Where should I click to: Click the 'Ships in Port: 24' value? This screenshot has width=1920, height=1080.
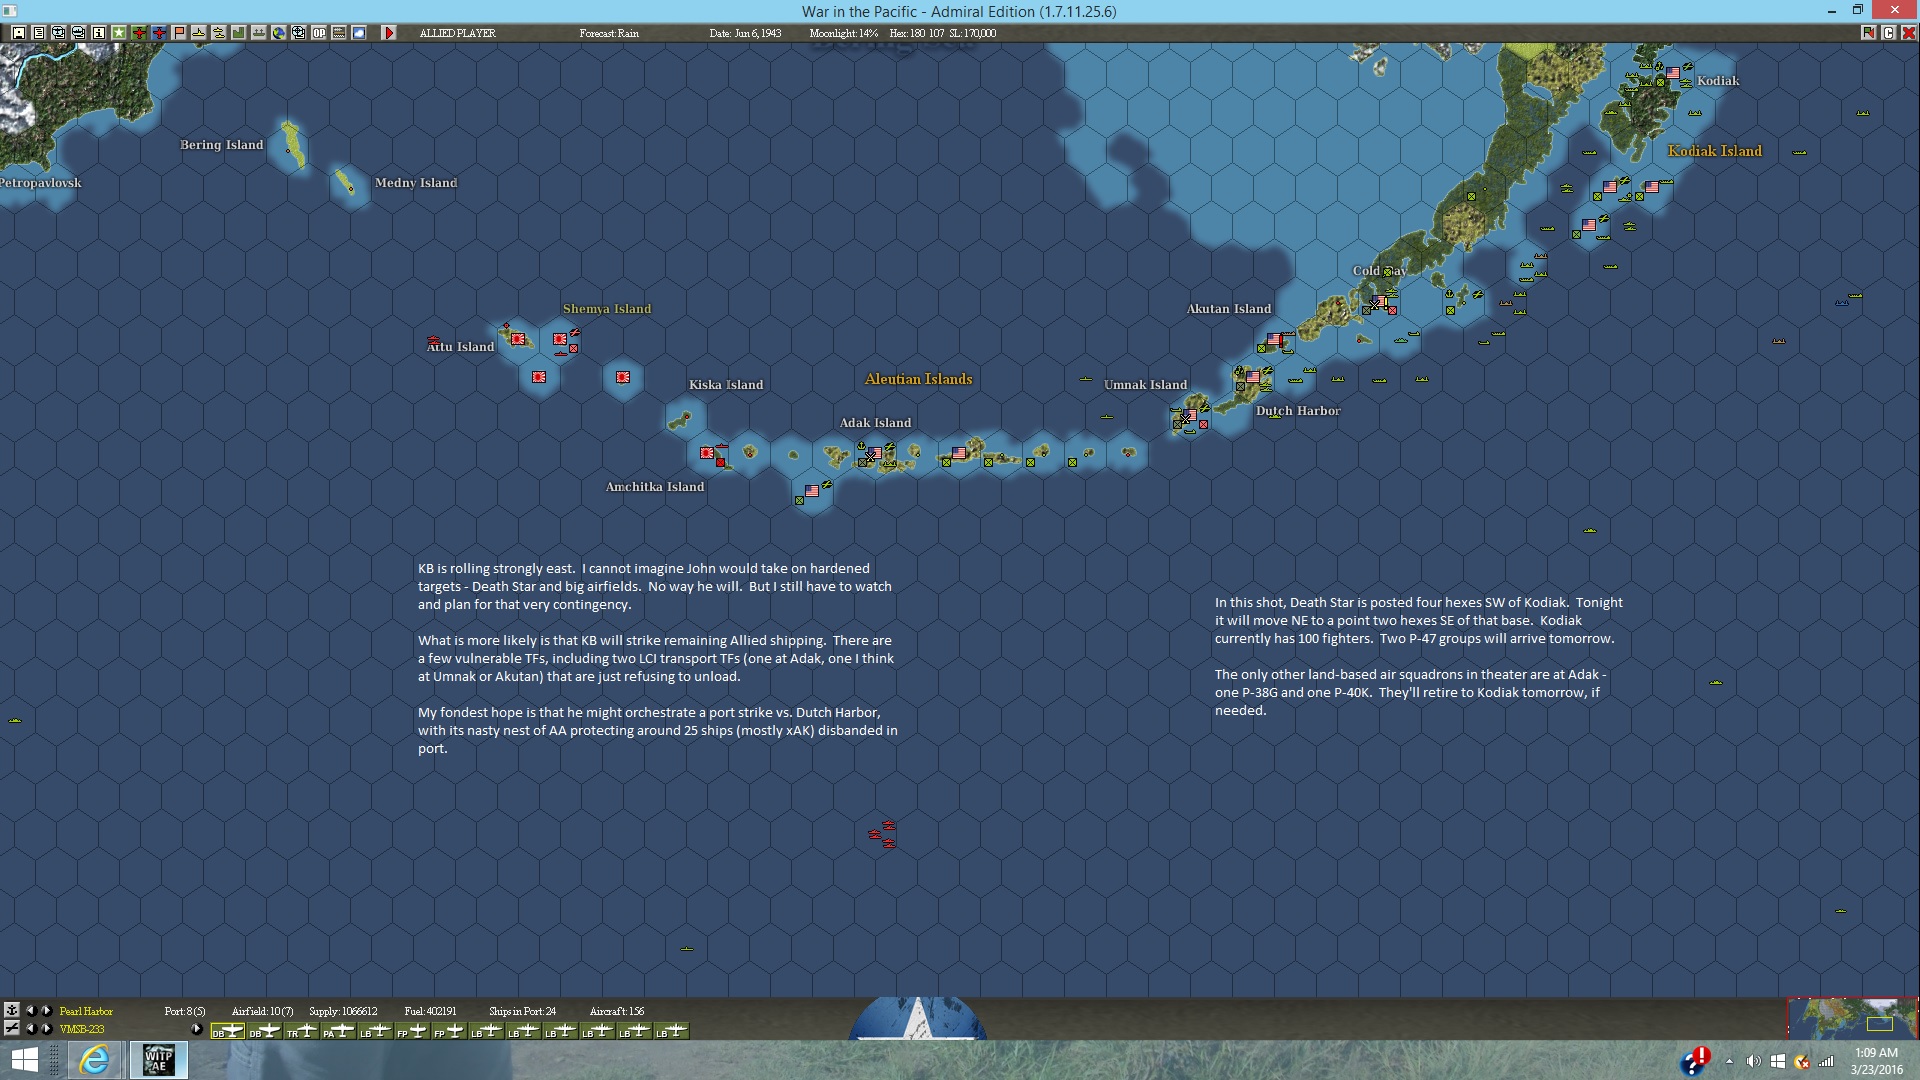point(522,1011)
